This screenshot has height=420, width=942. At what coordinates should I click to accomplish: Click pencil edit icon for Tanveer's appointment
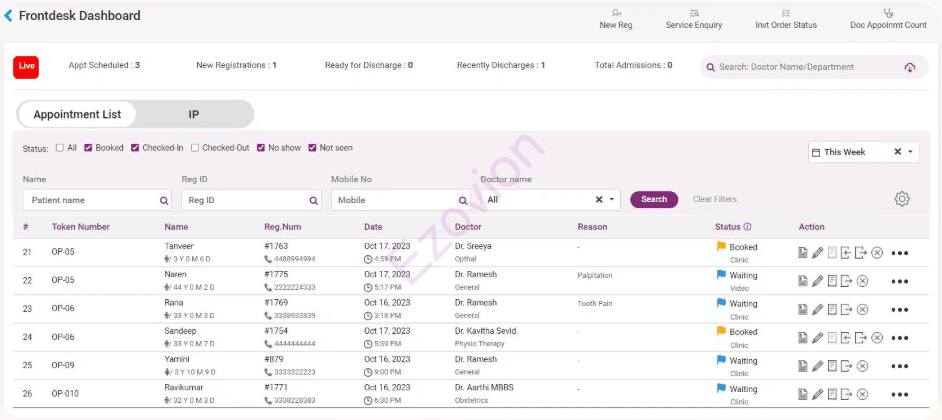pos(817,253)
